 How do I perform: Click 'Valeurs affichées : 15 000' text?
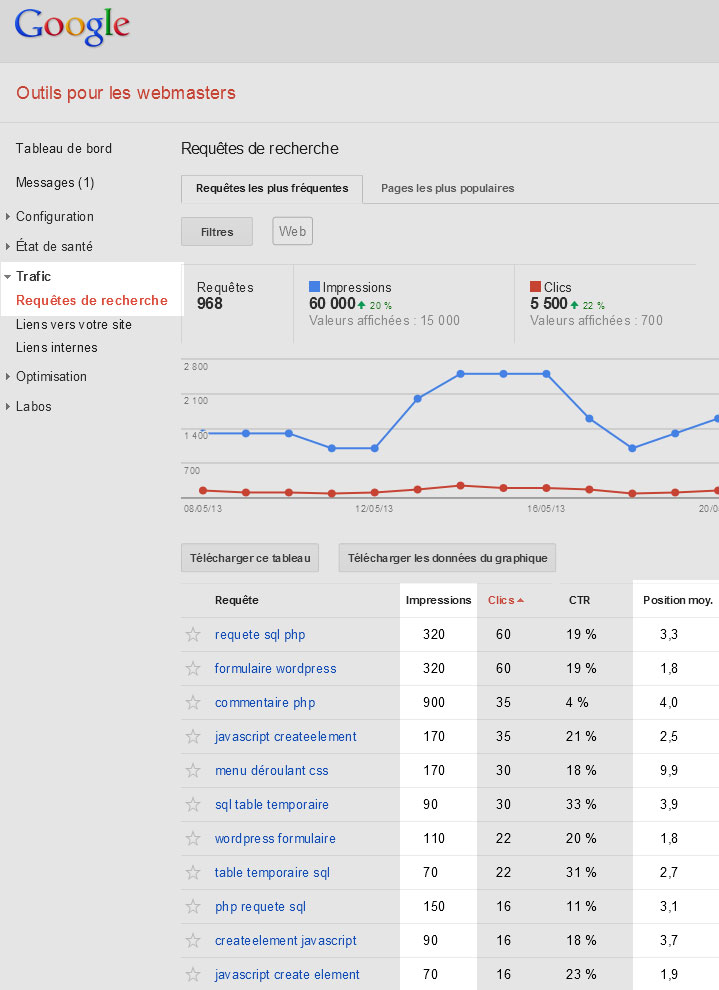pos(384,321)
